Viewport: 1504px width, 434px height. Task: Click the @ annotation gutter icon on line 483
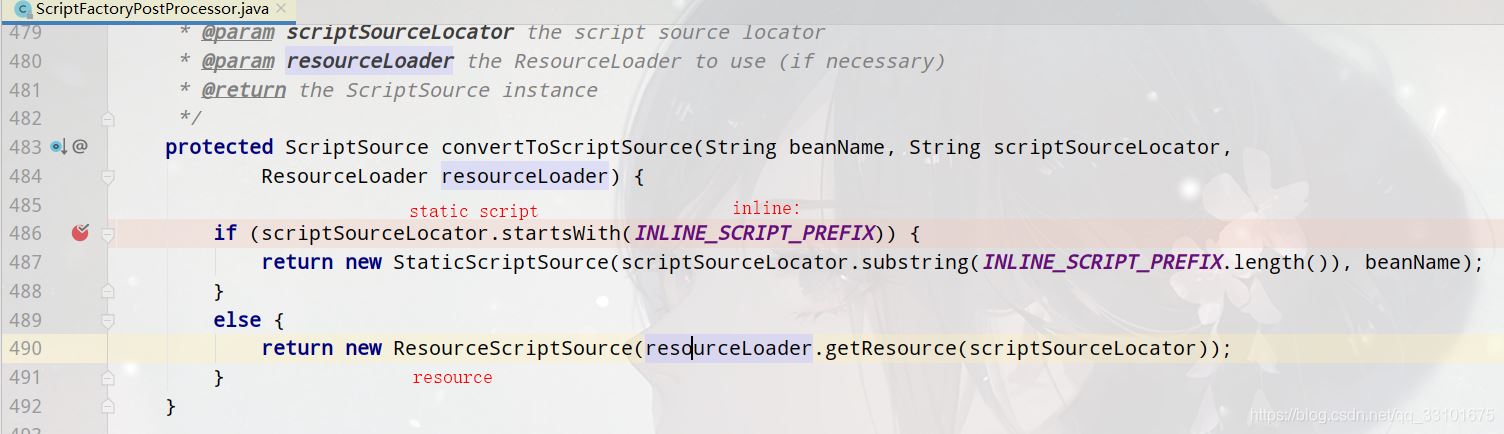(x=80, y=147)
